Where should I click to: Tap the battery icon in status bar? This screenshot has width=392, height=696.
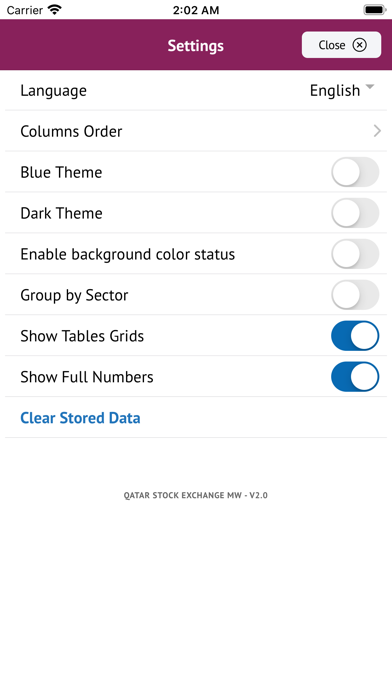(x=374, y=9)
